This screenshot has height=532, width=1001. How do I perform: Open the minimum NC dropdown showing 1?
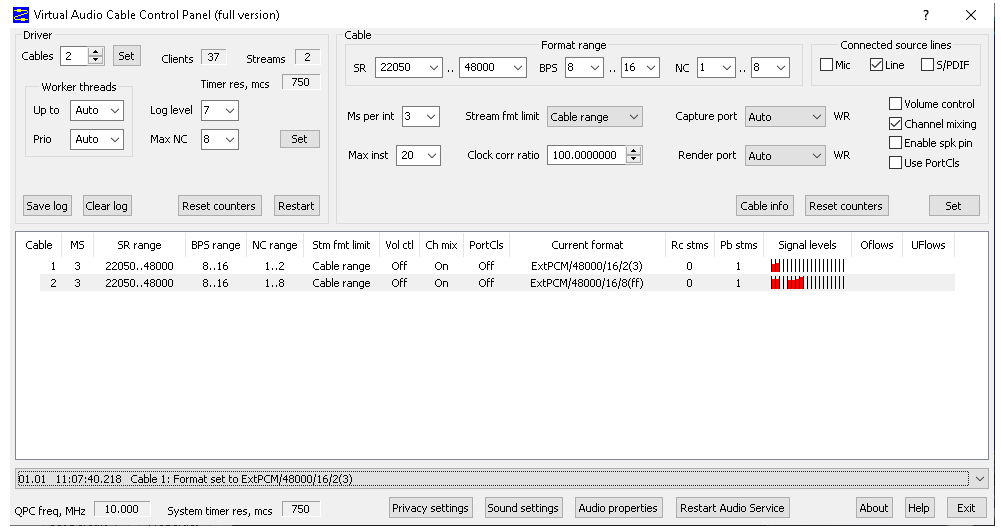tap(716, 67)
